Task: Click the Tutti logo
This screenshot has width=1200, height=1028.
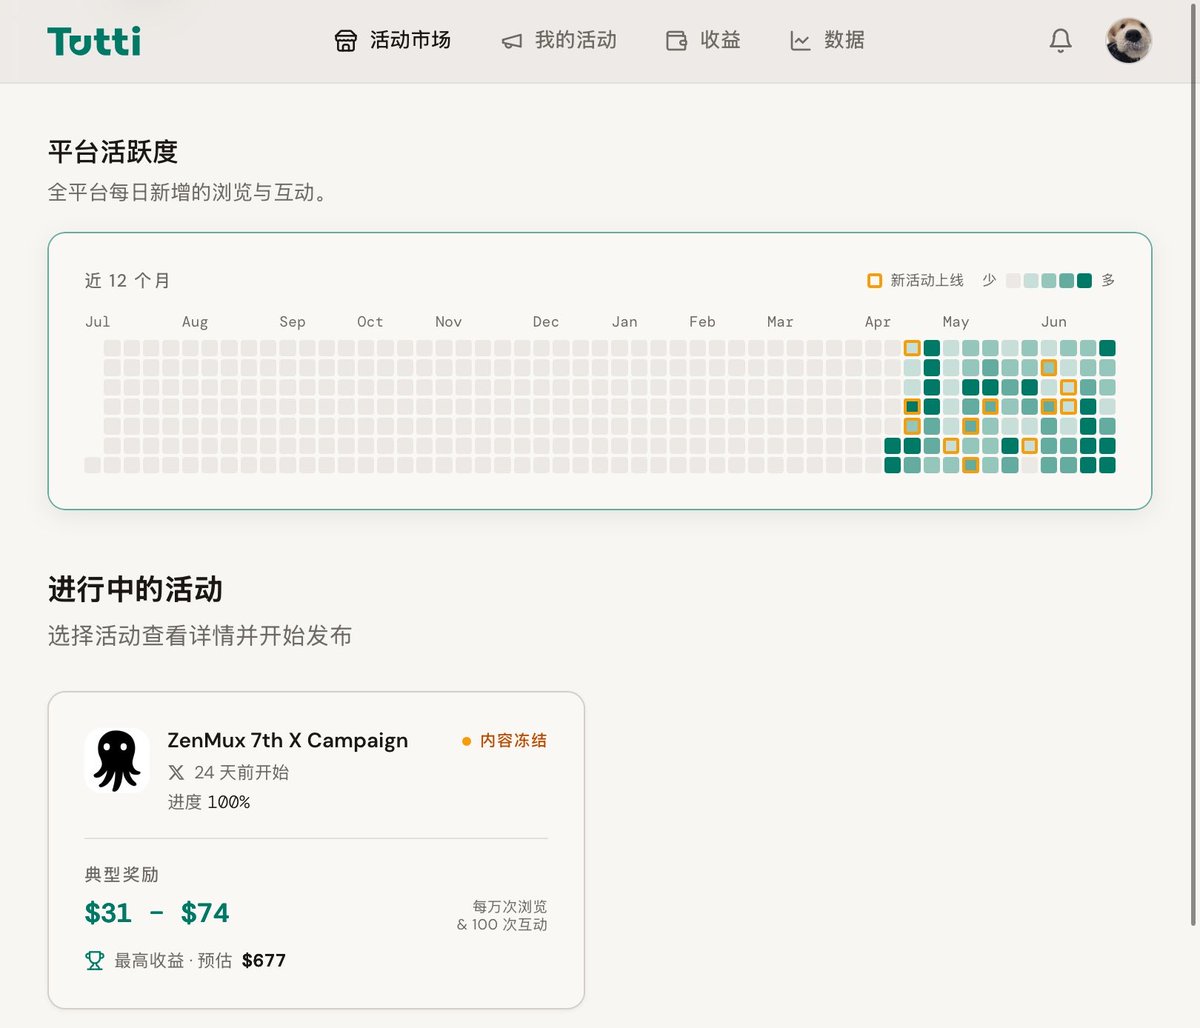Action: pos(94,41)
